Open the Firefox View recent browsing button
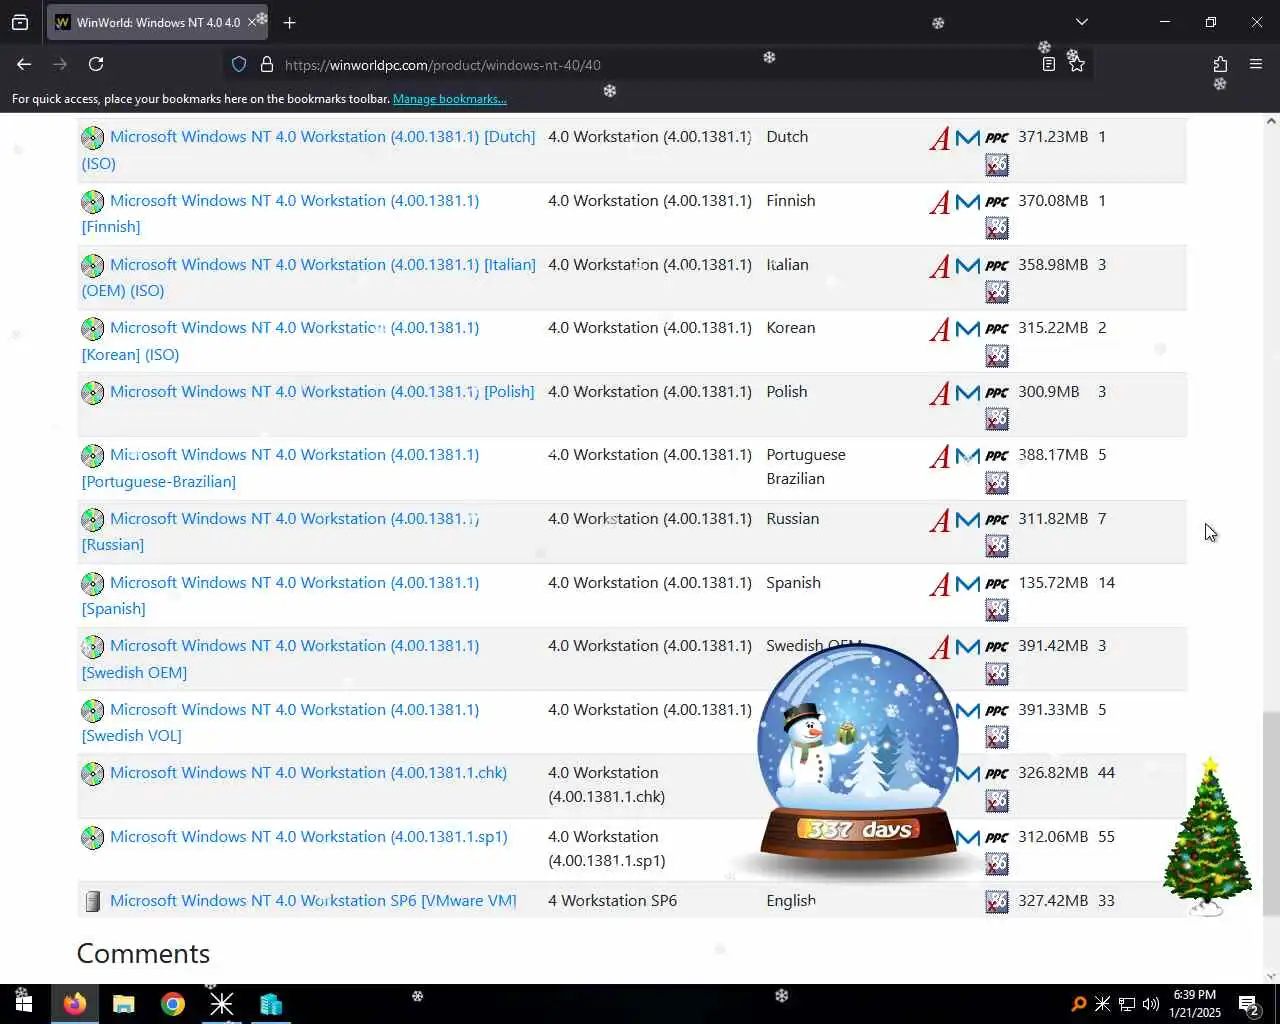 click(20, 22)
